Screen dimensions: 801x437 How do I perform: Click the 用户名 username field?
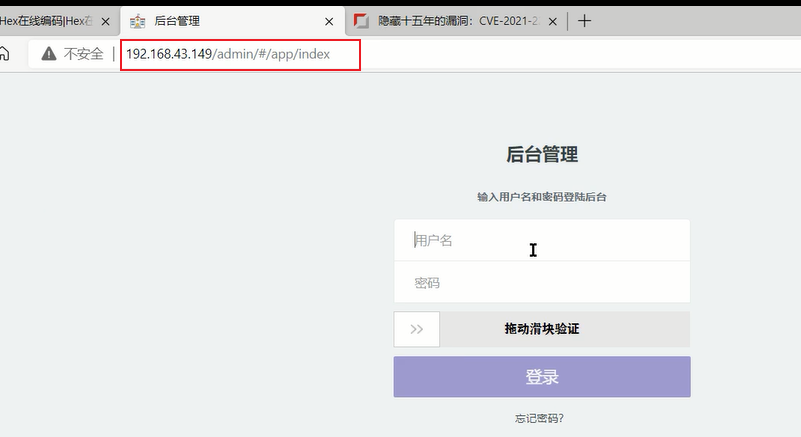click(542, 240)
